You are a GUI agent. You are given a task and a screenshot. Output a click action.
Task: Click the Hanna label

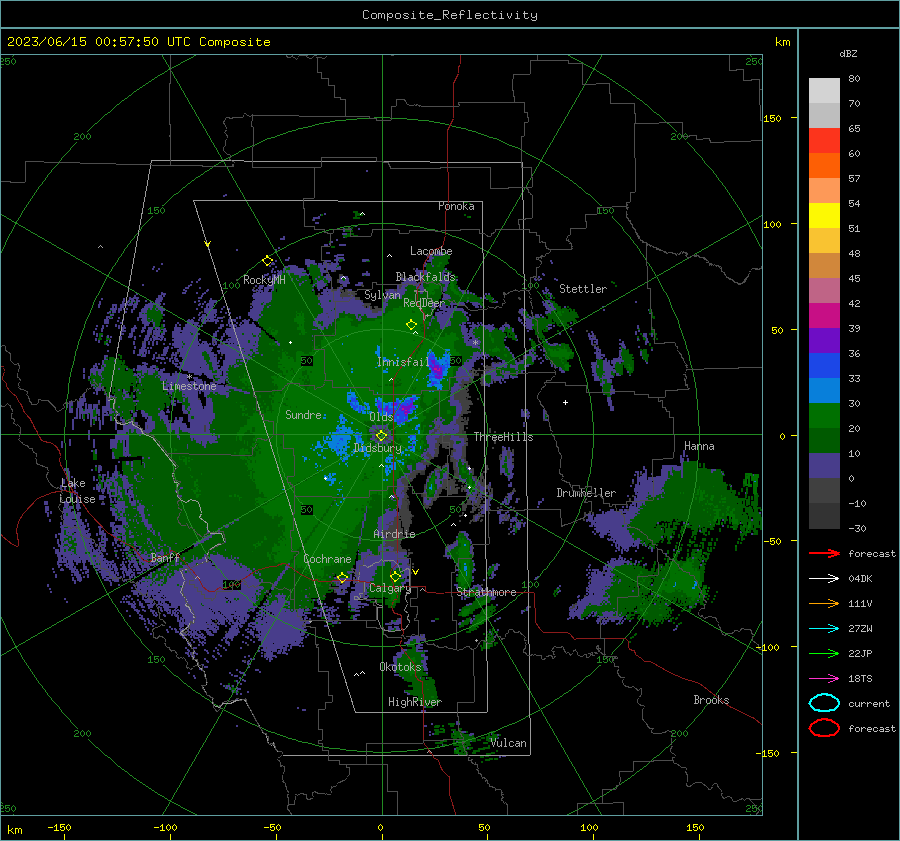(x=699, y=446)
